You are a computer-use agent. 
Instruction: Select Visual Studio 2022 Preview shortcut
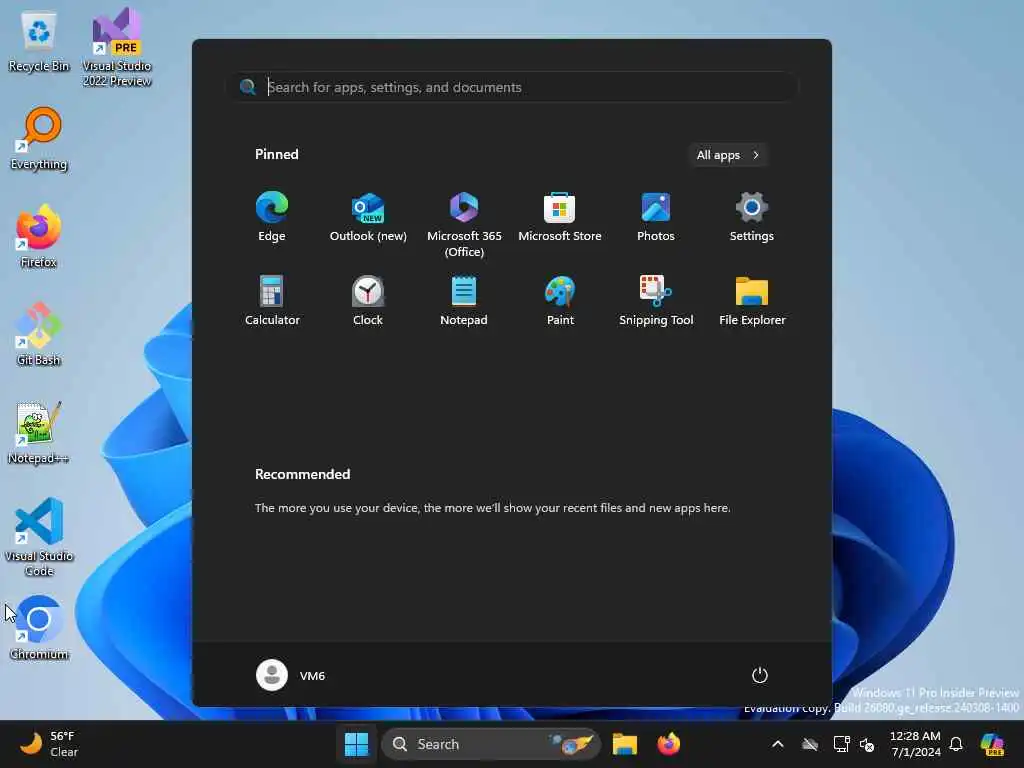click(117, 47)
